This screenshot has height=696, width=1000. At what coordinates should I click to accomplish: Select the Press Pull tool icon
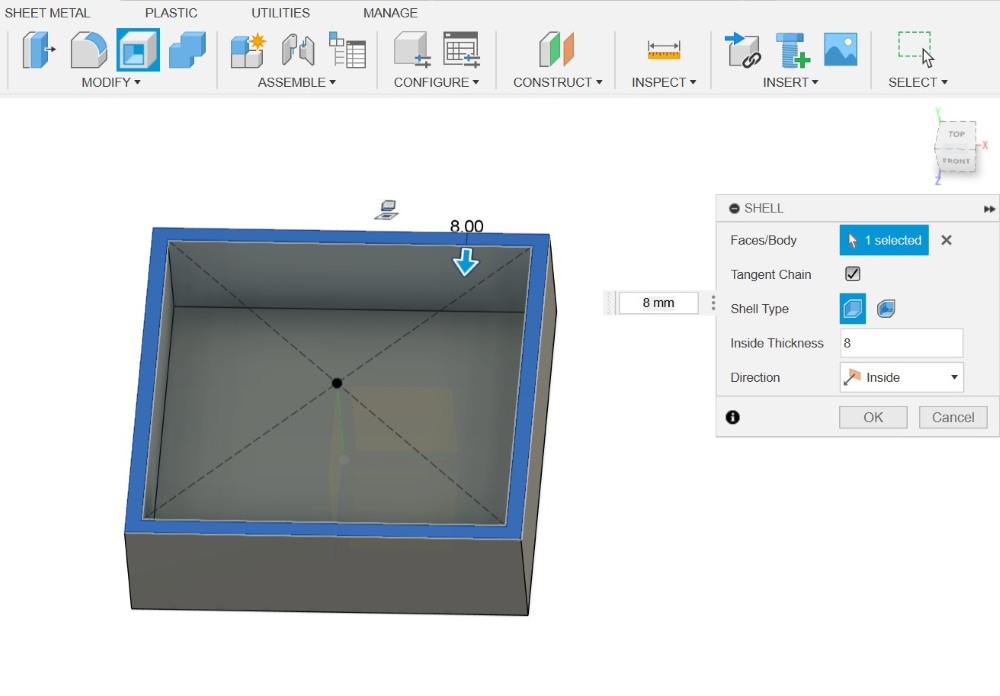[x=38, y=50]
